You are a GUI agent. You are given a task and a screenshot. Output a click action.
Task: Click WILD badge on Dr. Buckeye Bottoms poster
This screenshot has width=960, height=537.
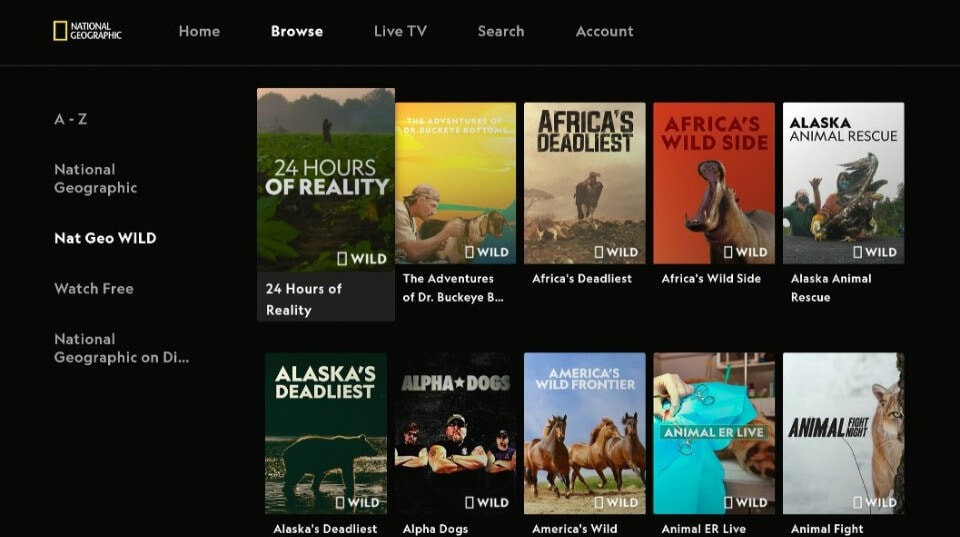tap(487, 252)
